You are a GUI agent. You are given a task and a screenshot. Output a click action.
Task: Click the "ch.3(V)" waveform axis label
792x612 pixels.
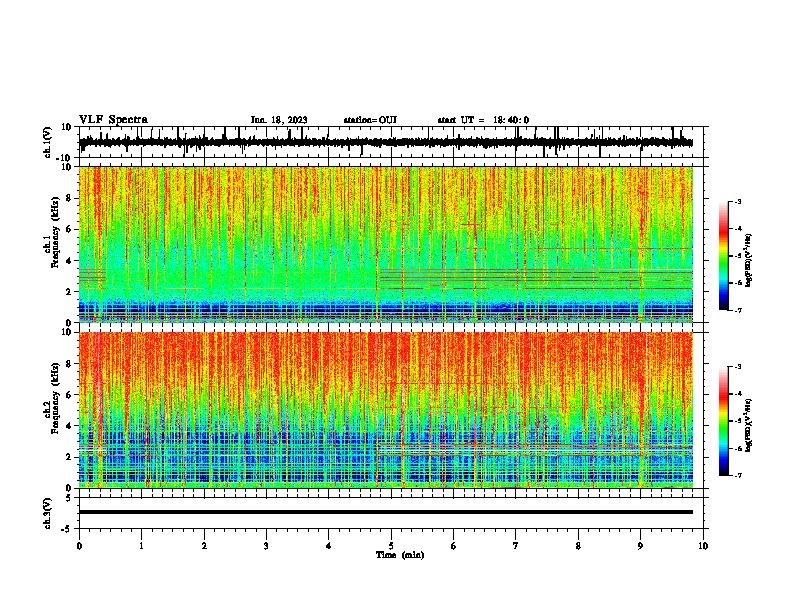click(x=47, y=514)
